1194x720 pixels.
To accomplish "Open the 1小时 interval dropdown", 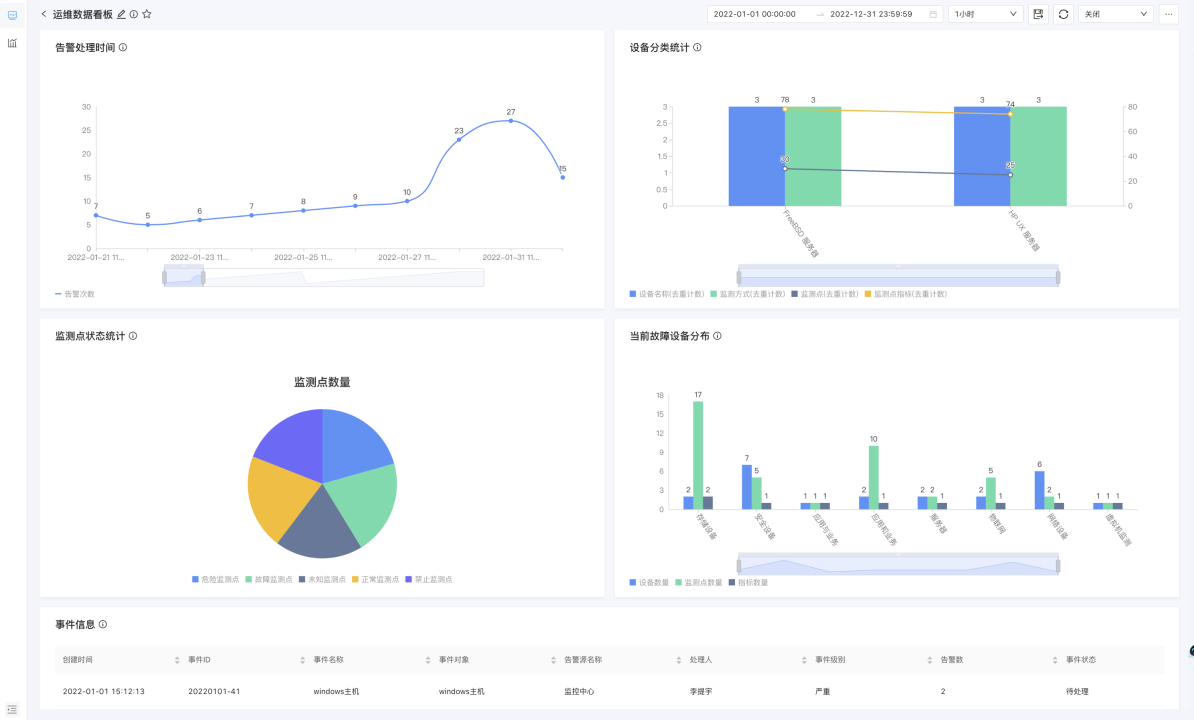I will 985,14.
